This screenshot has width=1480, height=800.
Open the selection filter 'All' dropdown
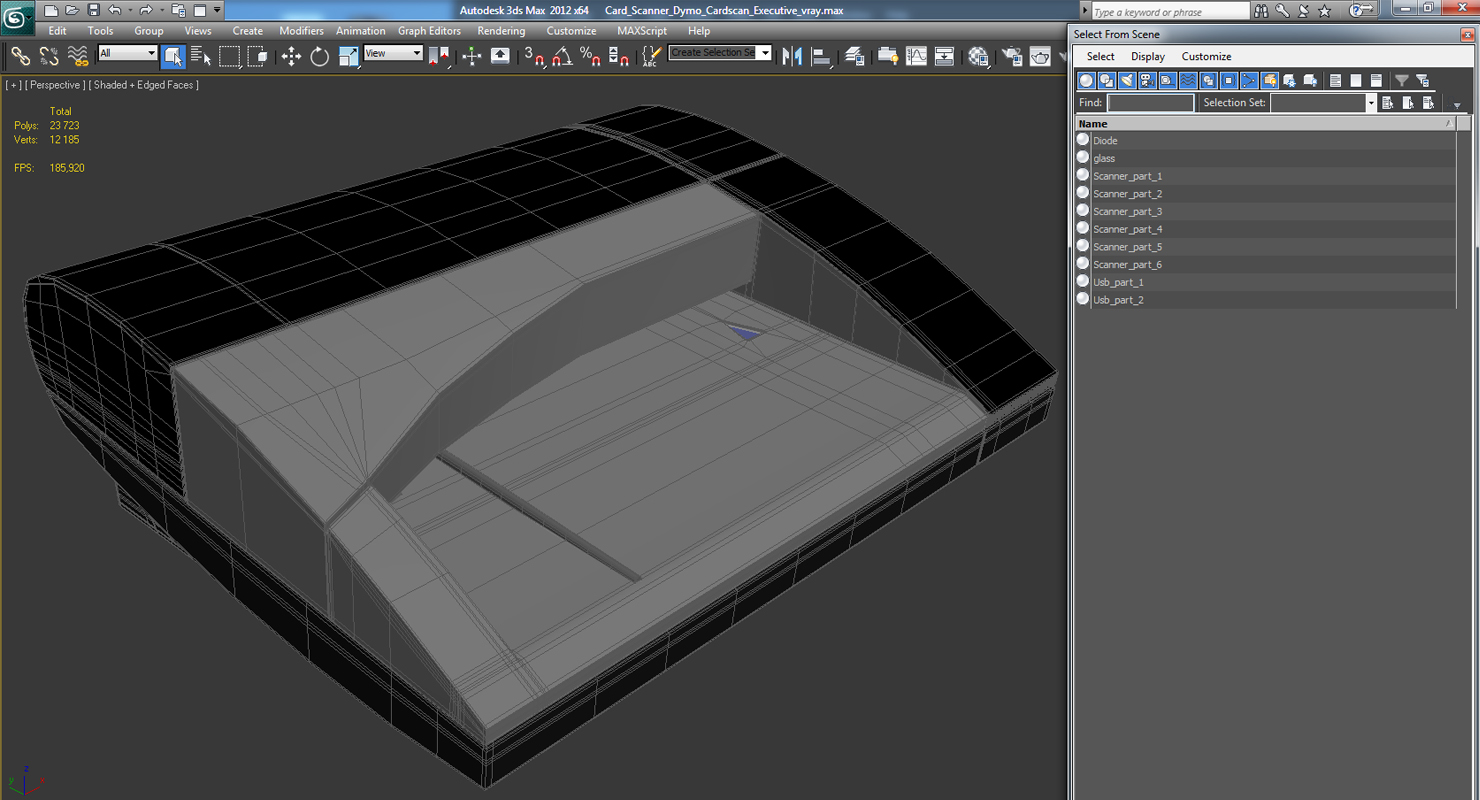coord(128,53)
